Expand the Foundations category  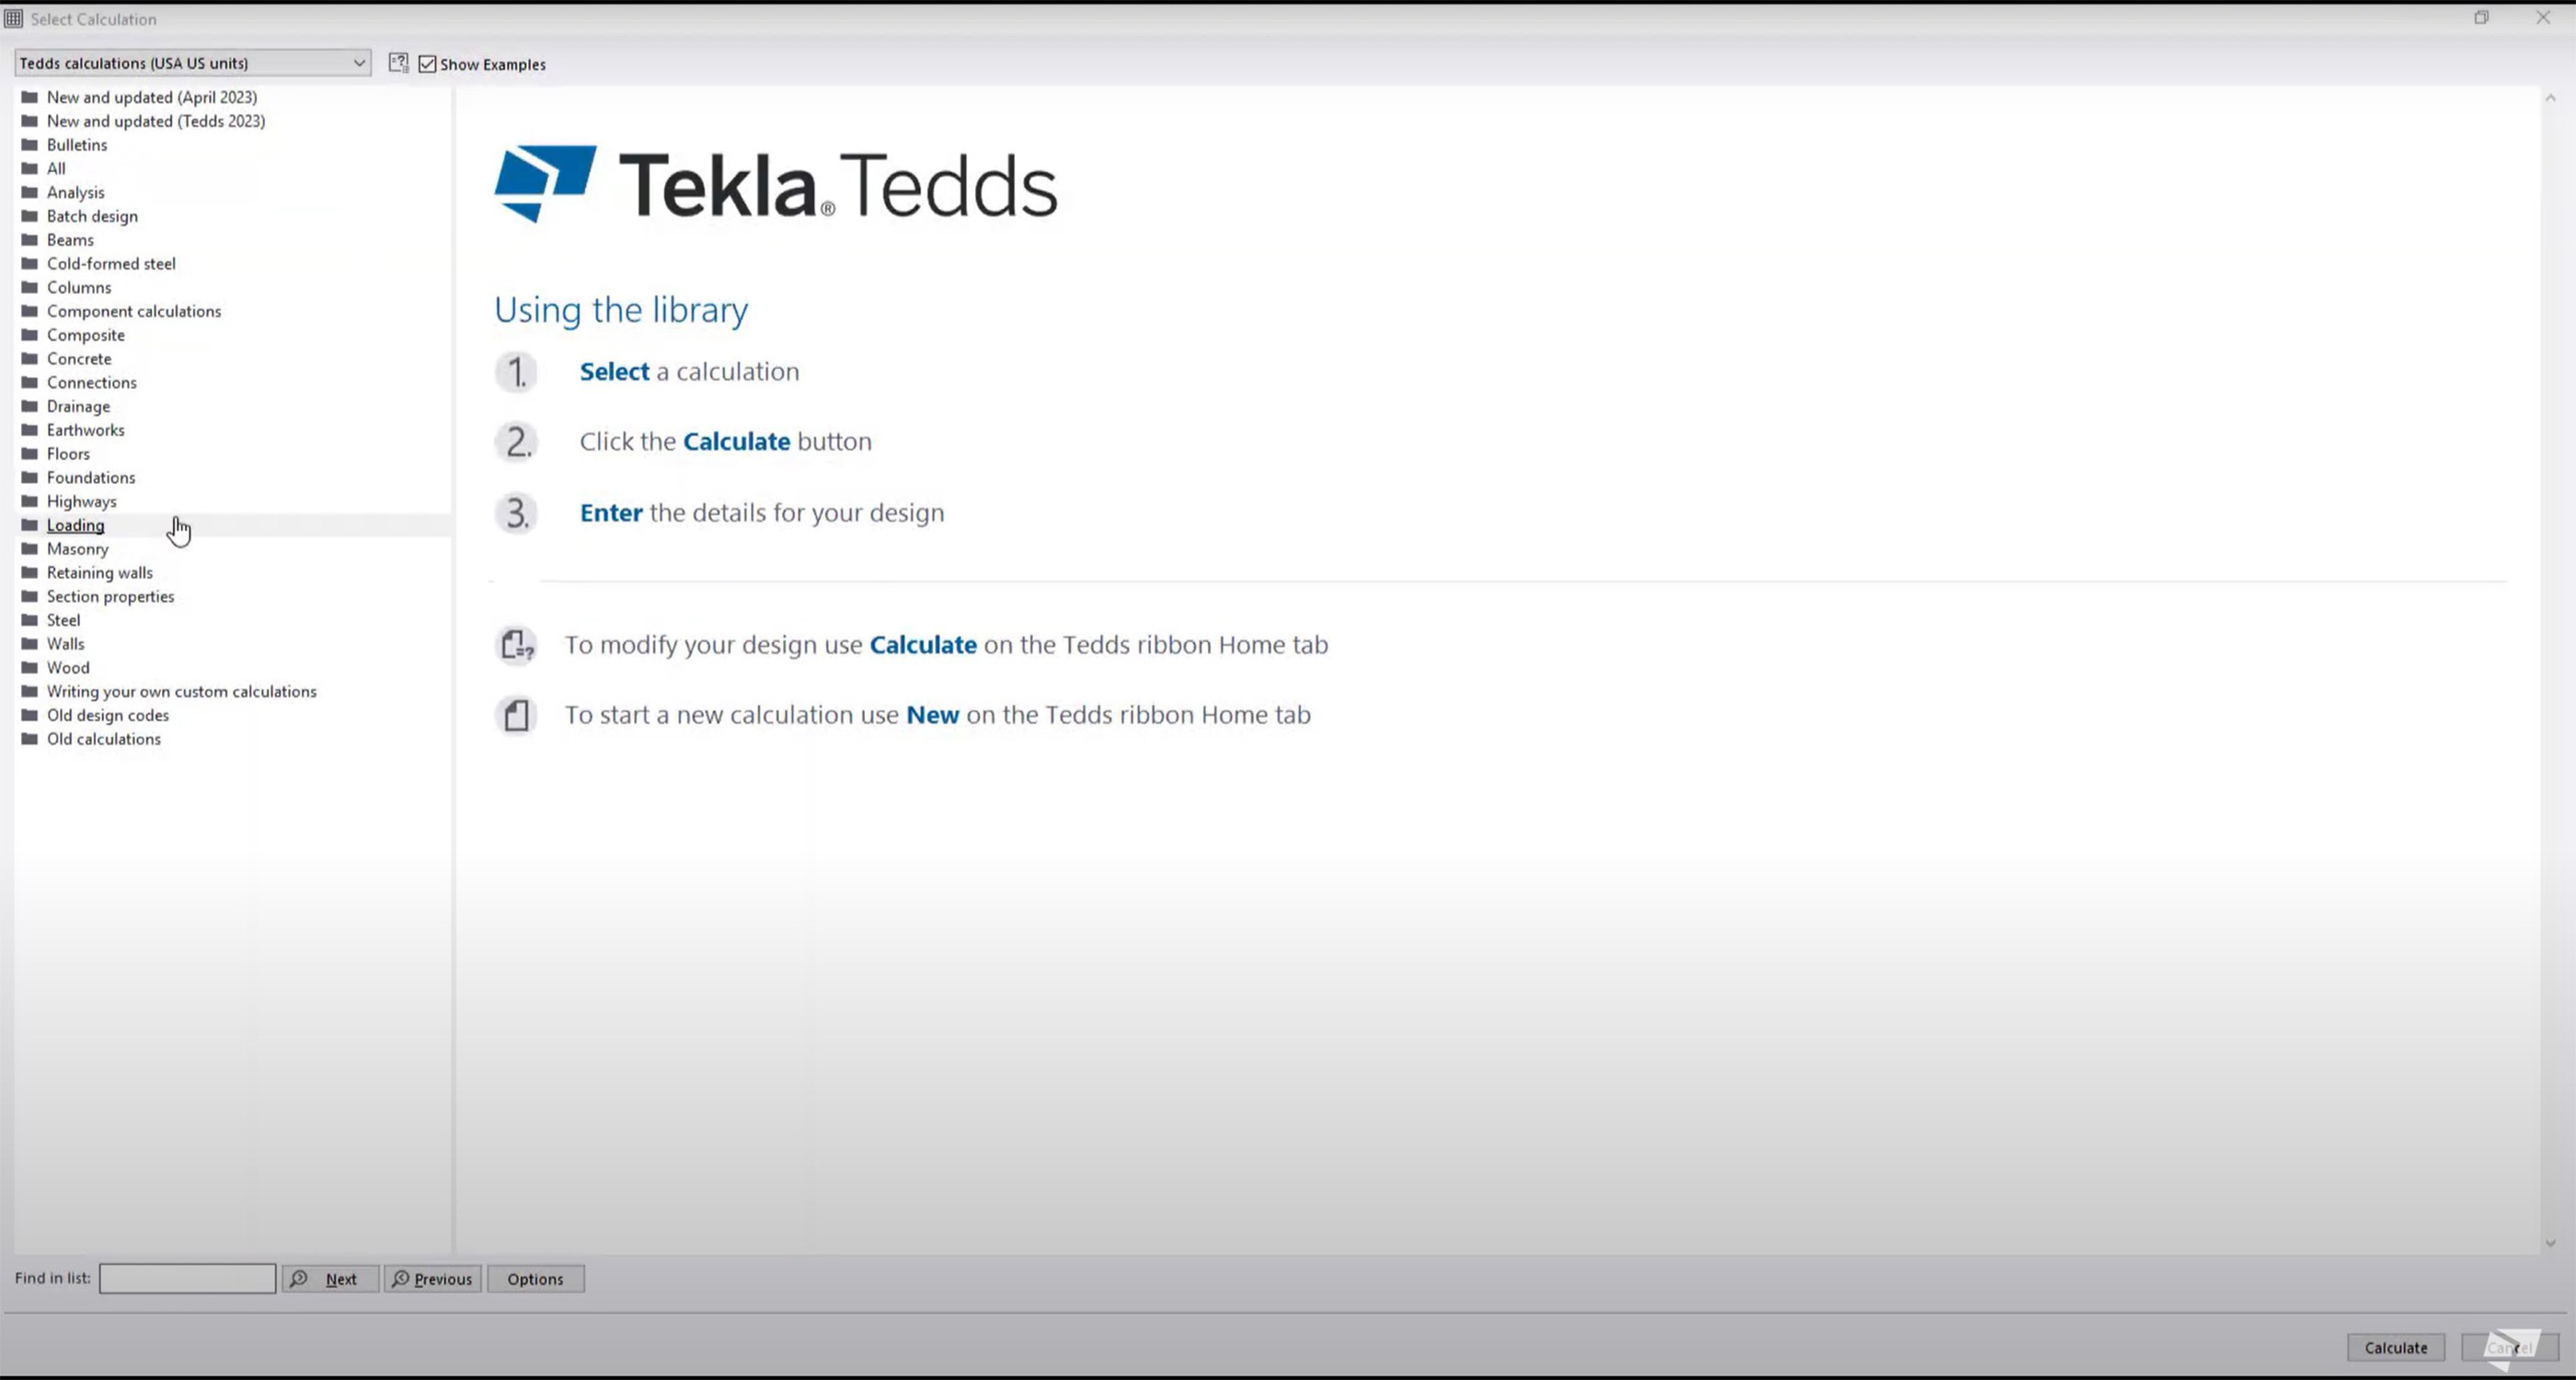point(91,477)
